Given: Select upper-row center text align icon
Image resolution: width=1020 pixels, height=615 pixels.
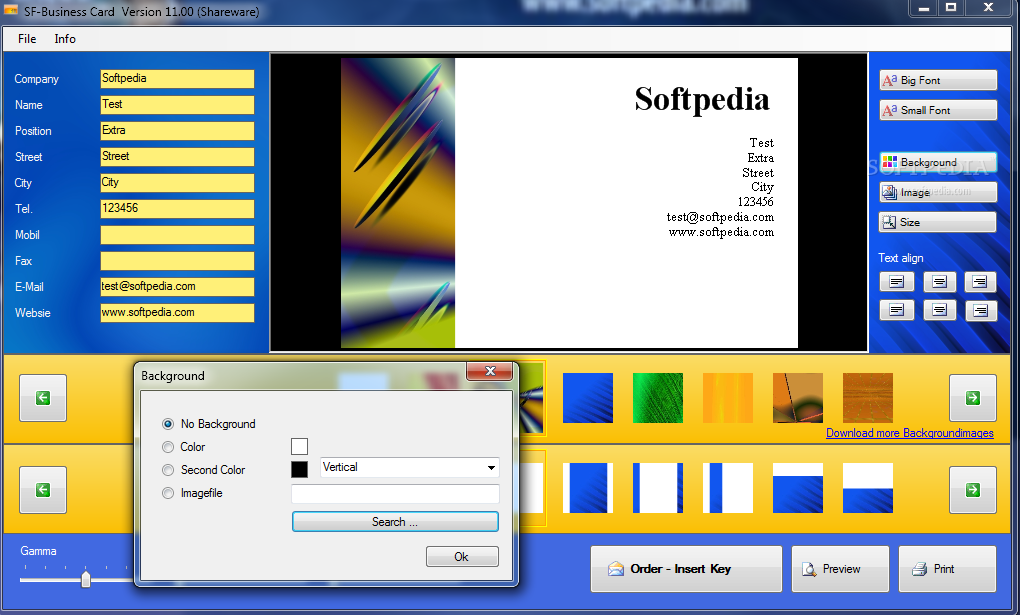Looking at the screenshot, I should 939,282.
